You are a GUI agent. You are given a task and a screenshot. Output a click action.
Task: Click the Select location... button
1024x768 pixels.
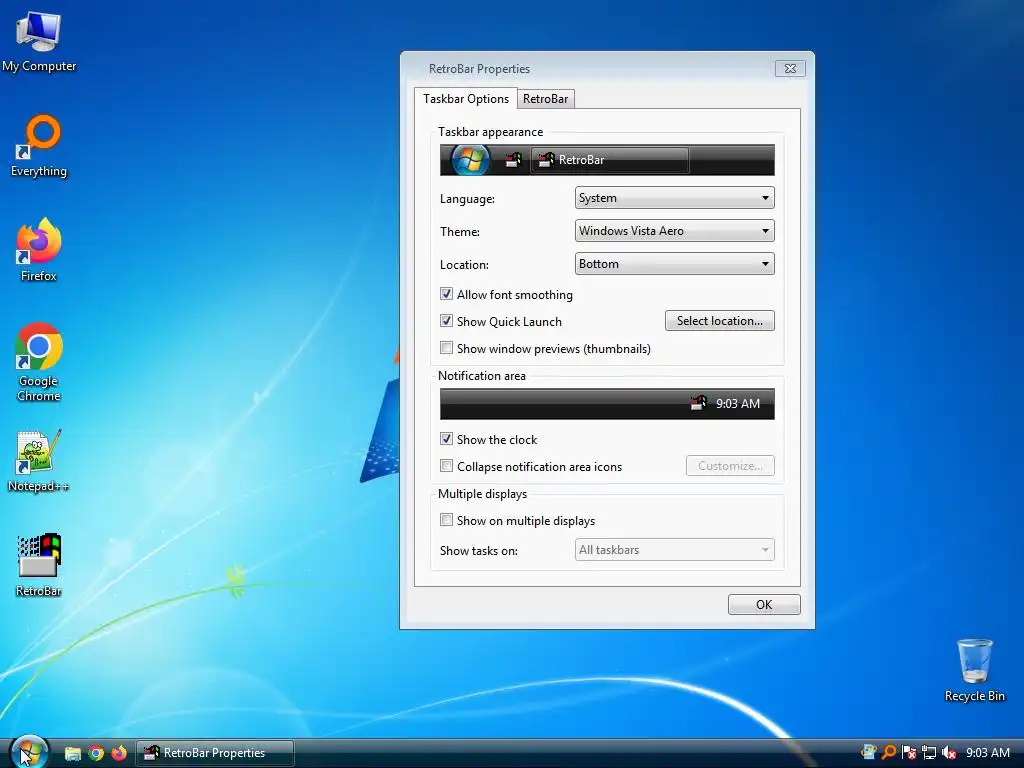click(x=720, y=321)
